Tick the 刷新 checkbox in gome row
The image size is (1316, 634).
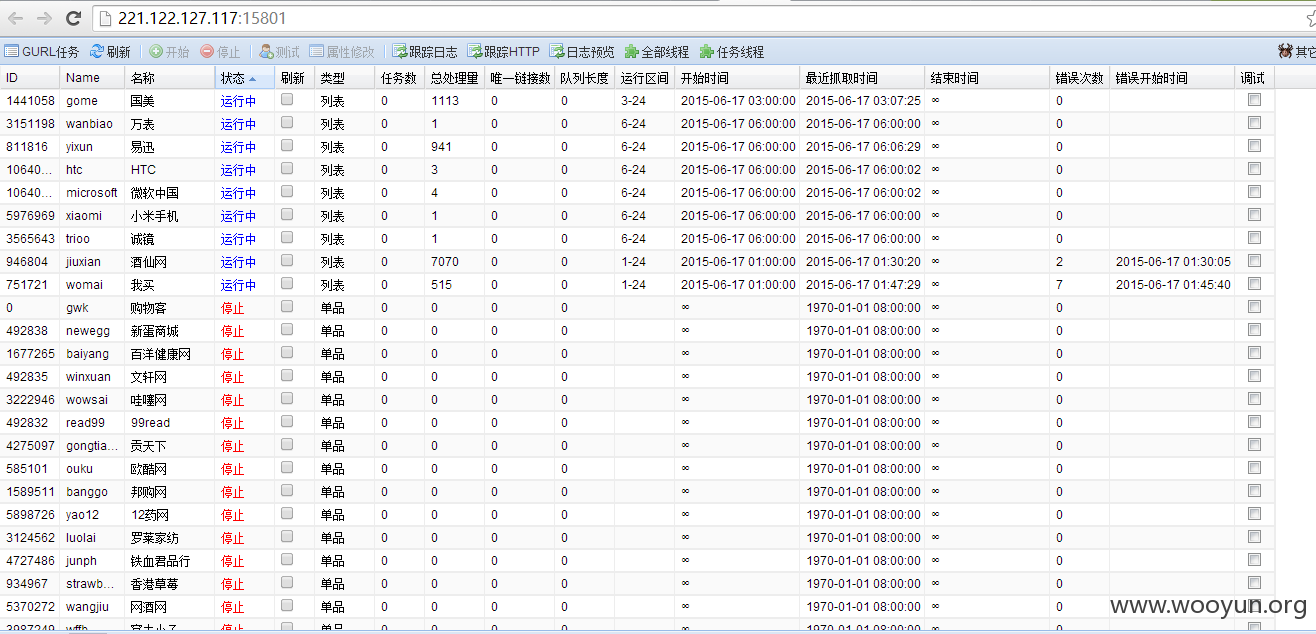[287, 100]
